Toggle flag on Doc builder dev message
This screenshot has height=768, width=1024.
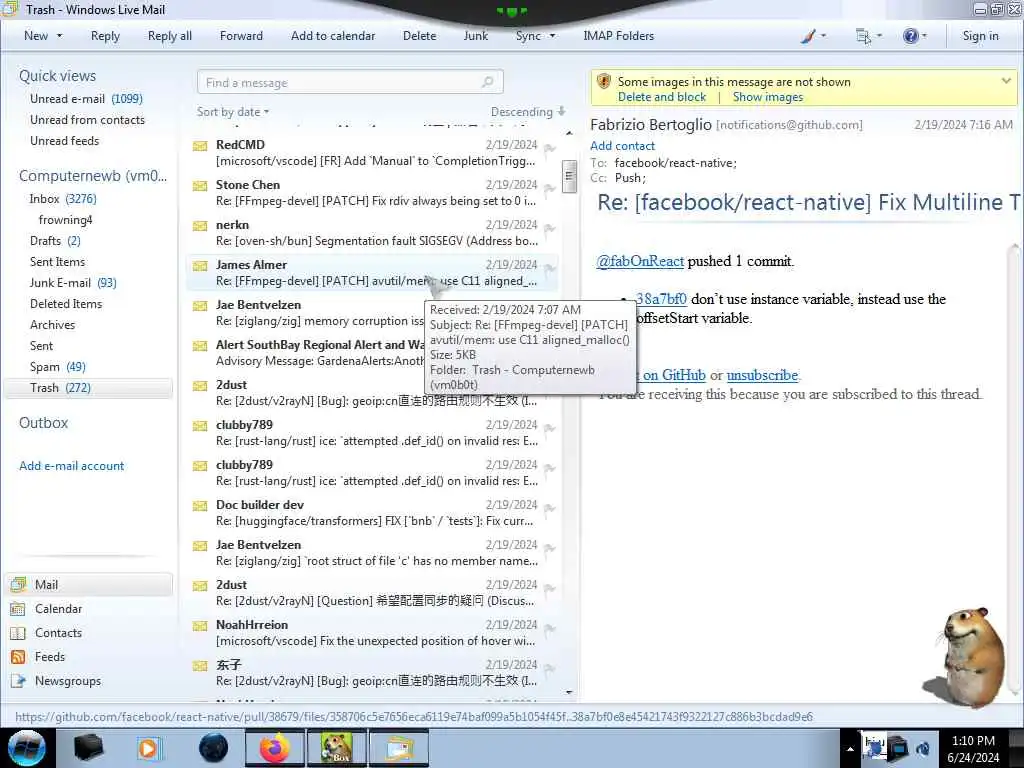click(549, 509)
